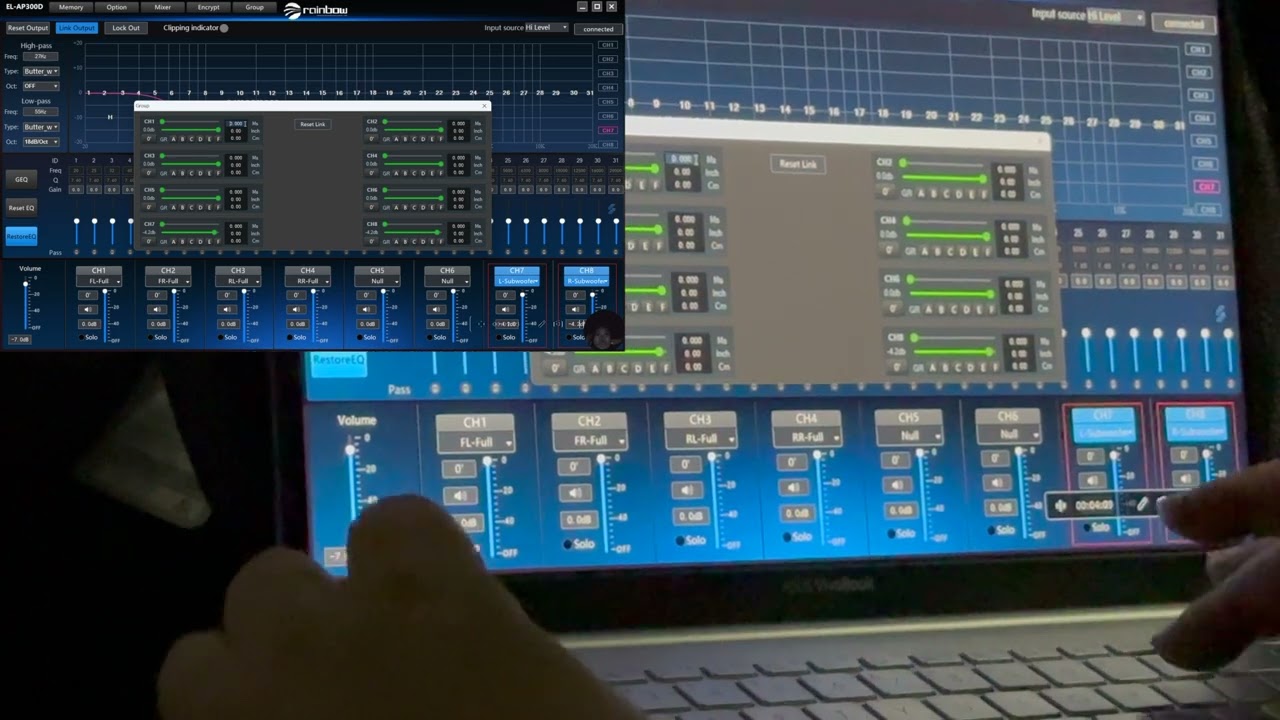Close the Group dialog in the inset screenshot
The width and height of the screenshot is (1280, 720).
(x=484, y=106)
